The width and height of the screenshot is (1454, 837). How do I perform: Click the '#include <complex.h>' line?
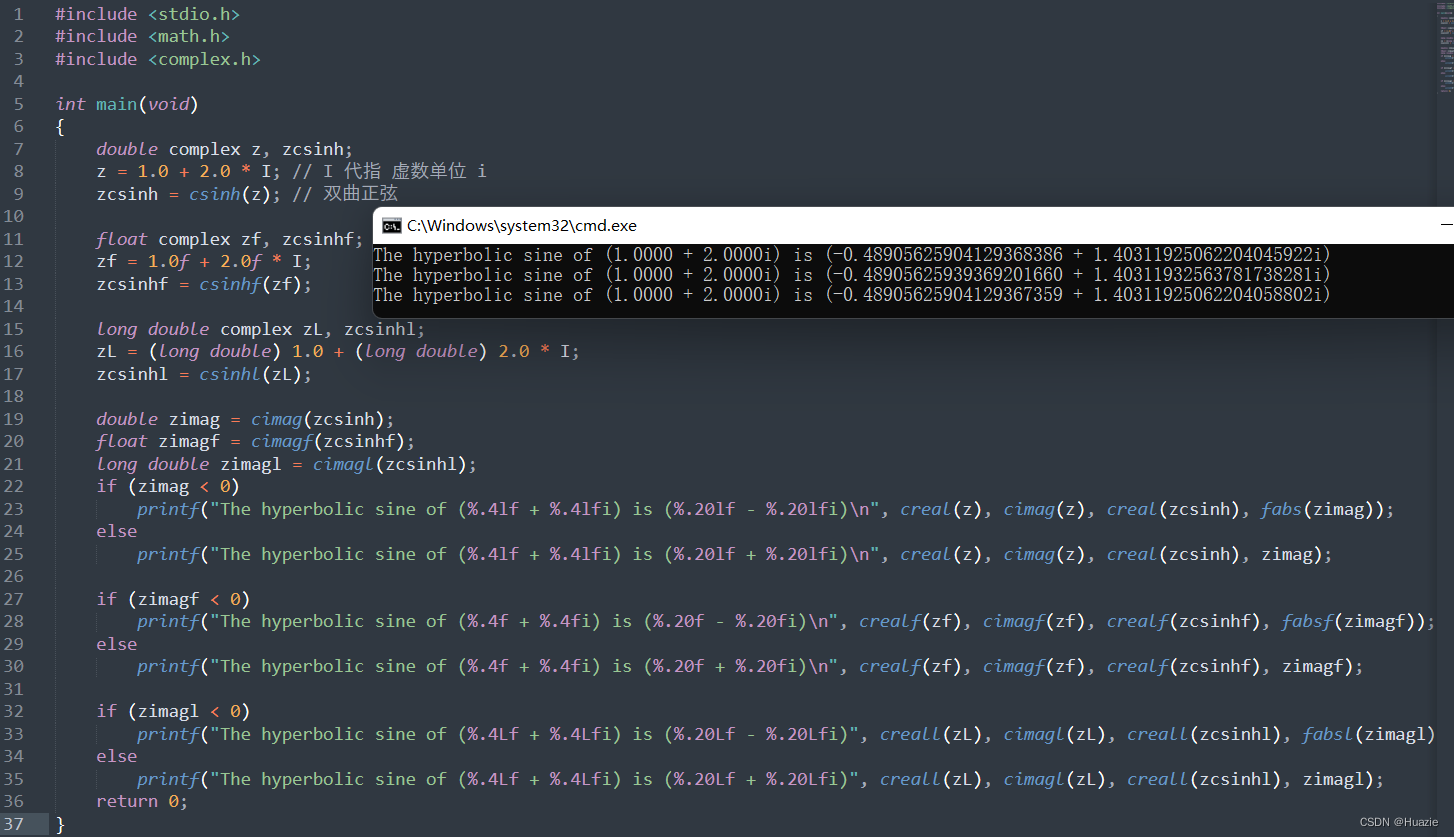tap(158, 59)
